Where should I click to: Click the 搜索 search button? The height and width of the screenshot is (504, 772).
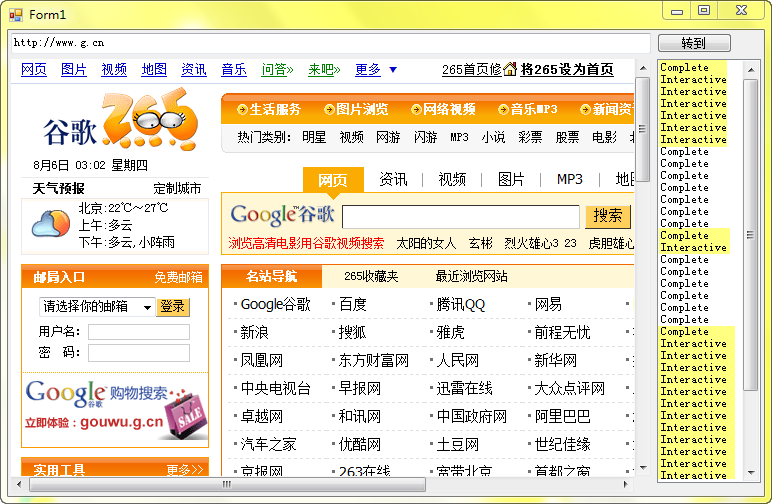click(x=608, y=216)
